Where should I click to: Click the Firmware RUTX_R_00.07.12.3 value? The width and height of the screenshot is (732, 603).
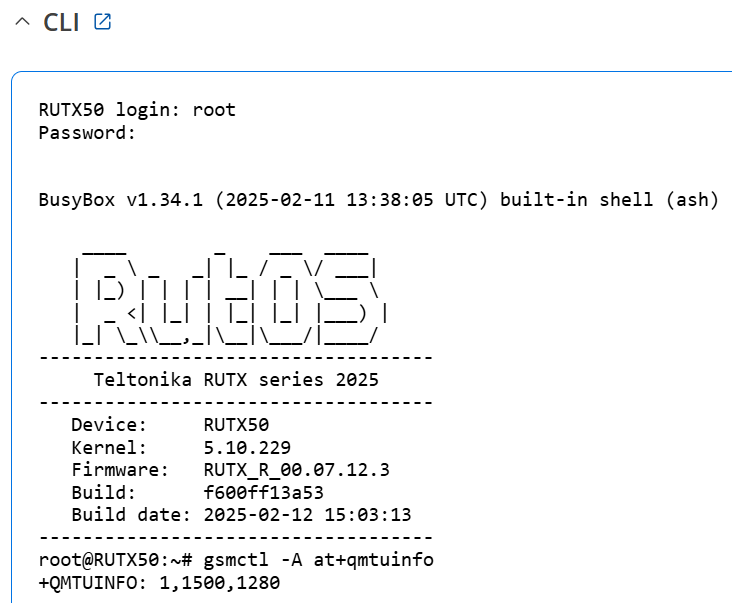pyautogui.click(x=296, y=470)
